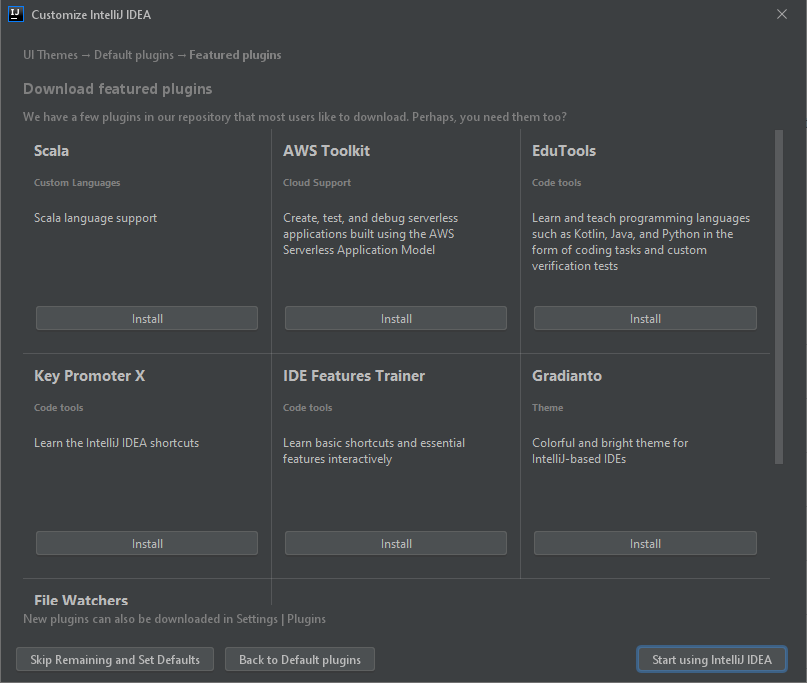Click the Featured plugins breadcrumb step
Screen dimensions: 807x683
click(235, 55)
